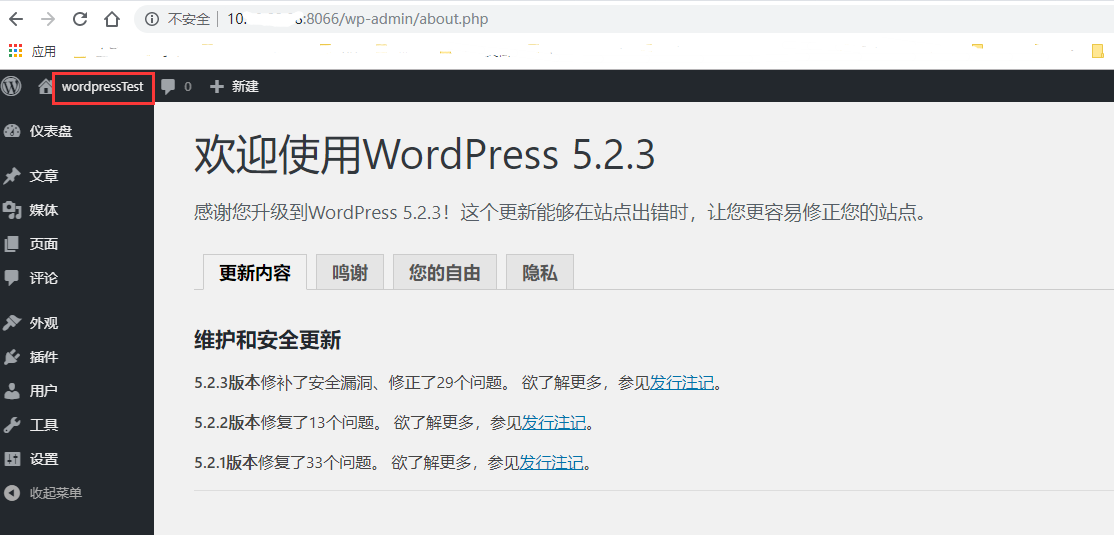
Task: Click the 维护和安全更新 heading
Action: point(268,340)
